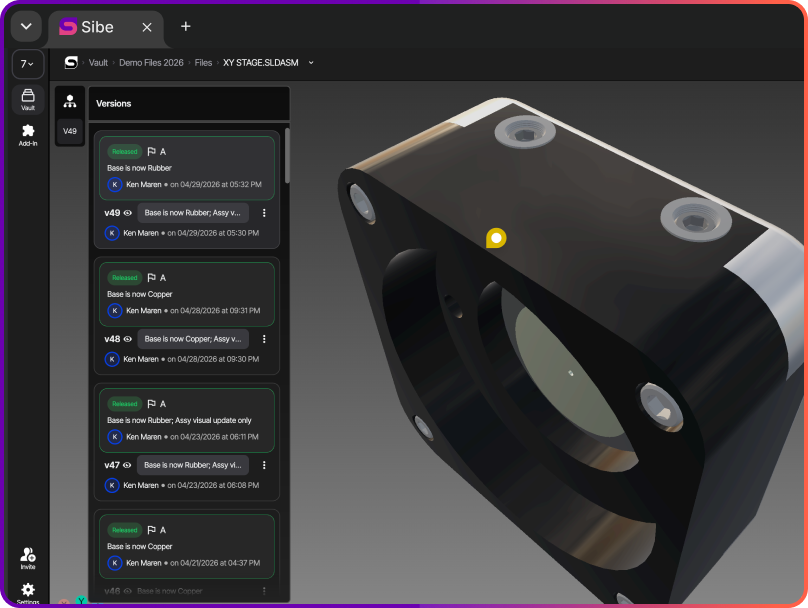Click timestamp 04/28/2026 at 09:30 PM

pos(213,359)
